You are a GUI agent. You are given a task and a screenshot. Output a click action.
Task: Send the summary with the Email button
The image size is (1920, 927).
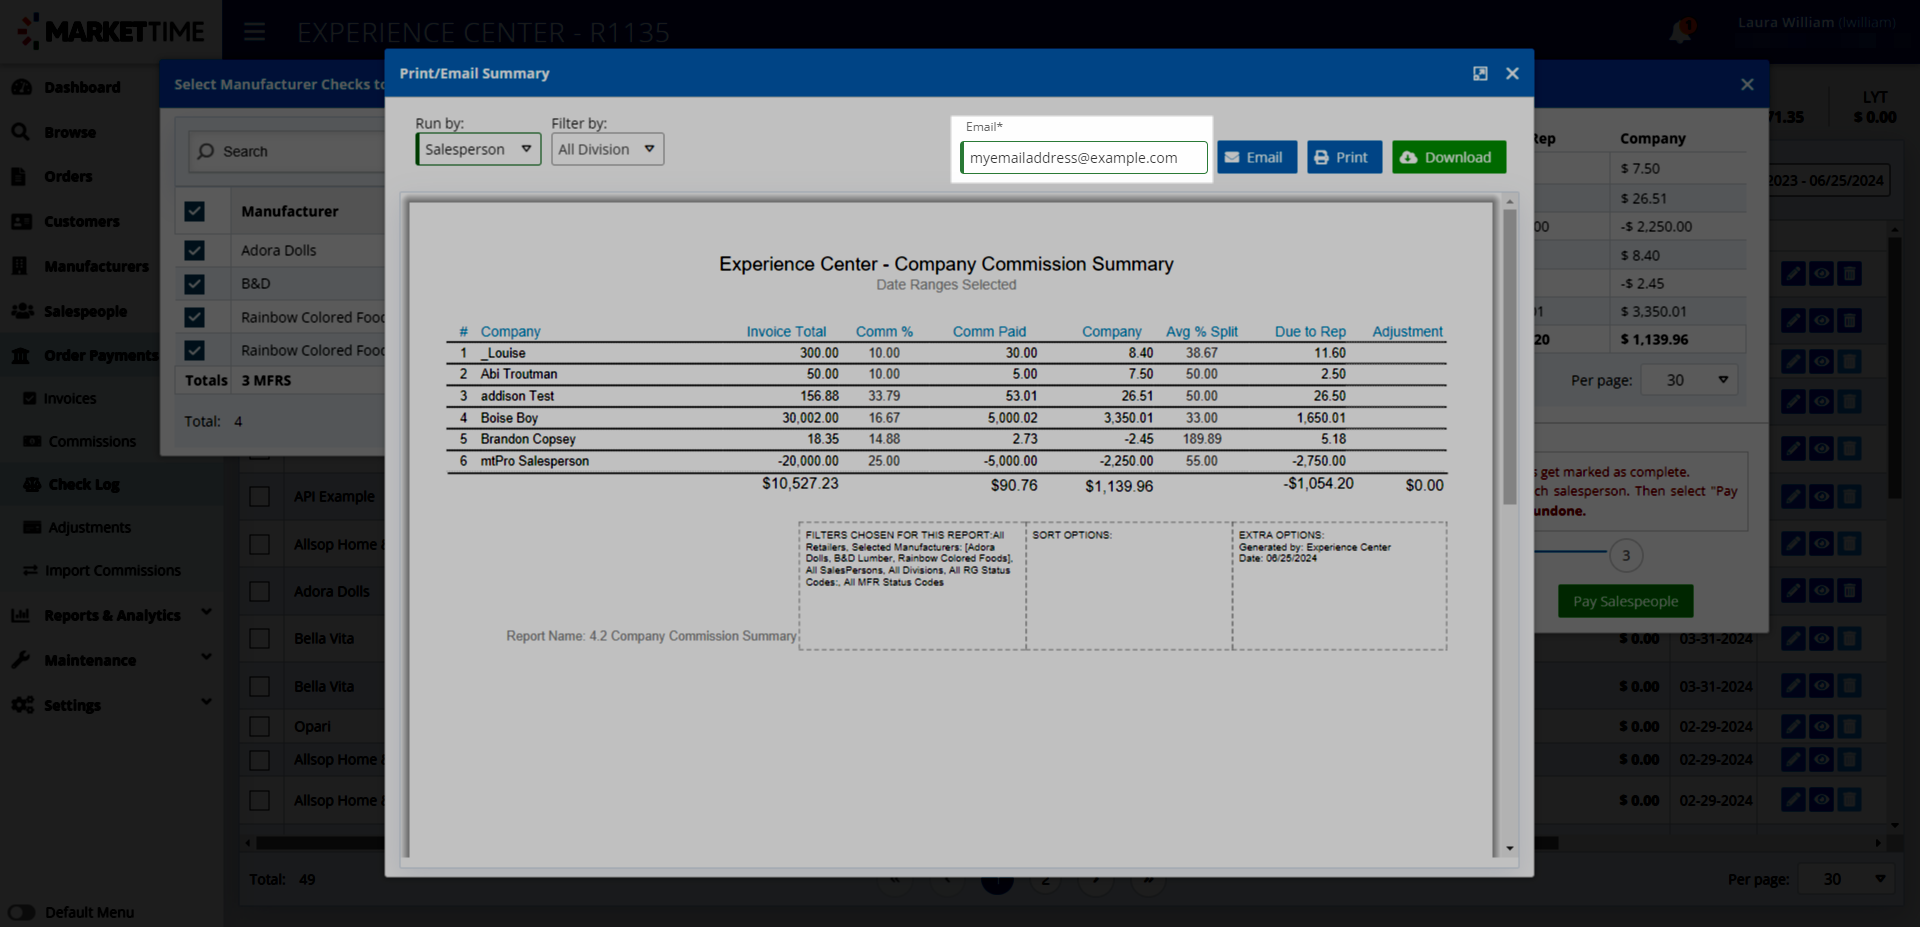point(1257,157)
